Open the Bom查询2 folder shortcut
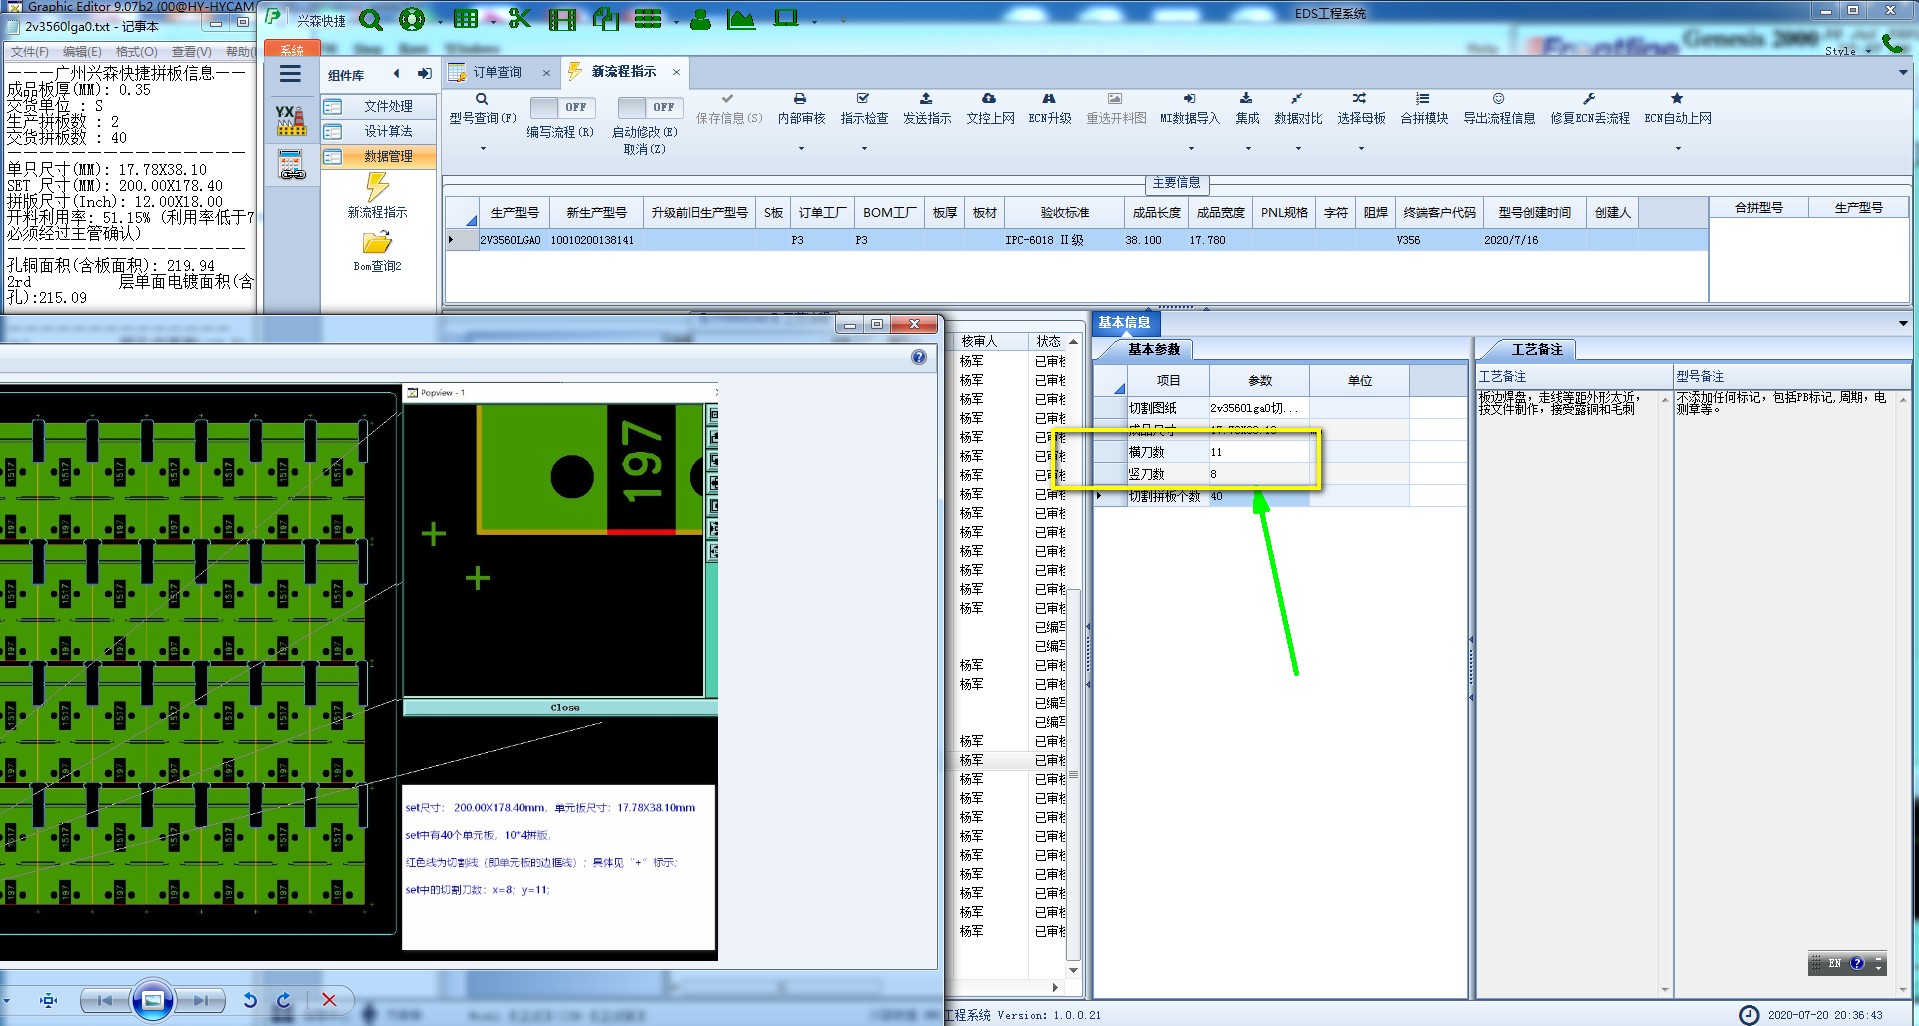 (x=377, y=251)
